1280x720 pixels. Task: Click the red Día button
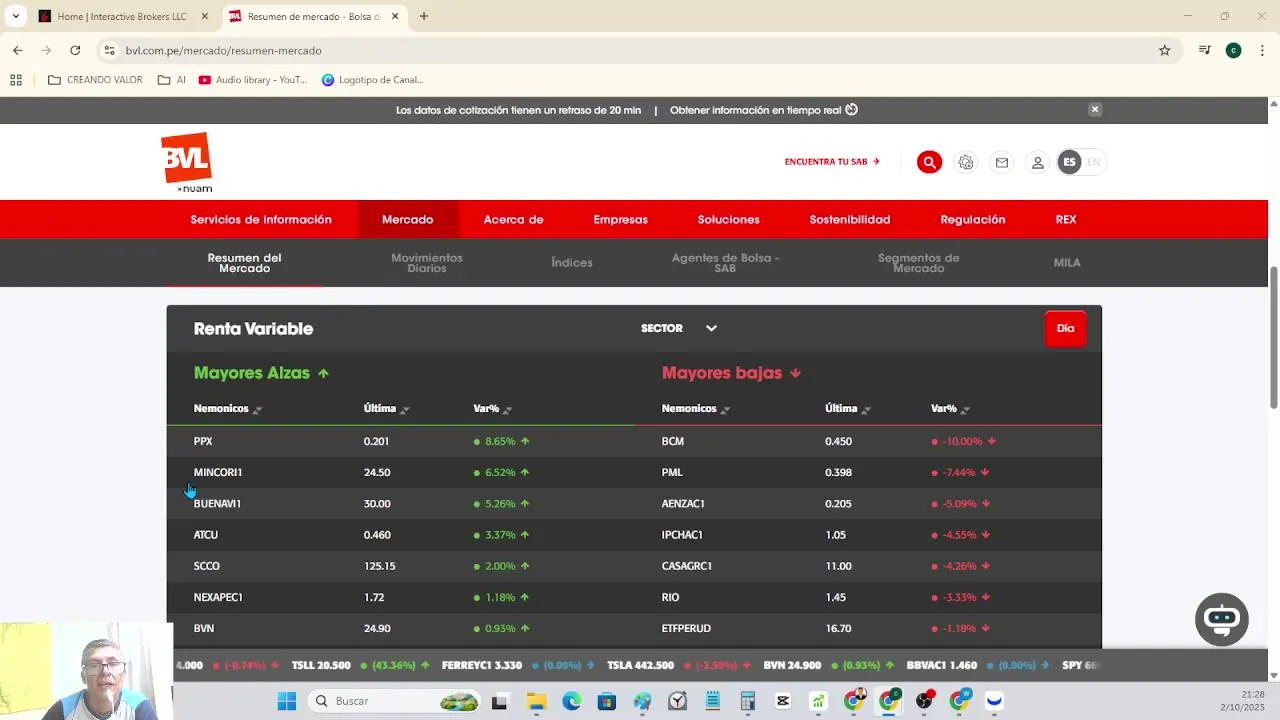click(x=1066, y=328)
